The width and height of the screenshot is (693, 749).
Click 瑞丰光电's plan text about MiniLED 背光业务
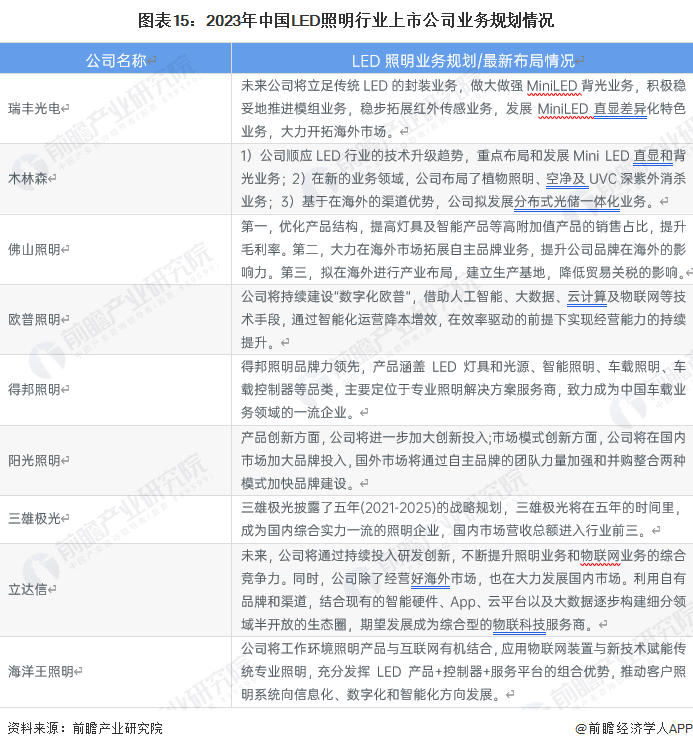click(x=463, y=108)
